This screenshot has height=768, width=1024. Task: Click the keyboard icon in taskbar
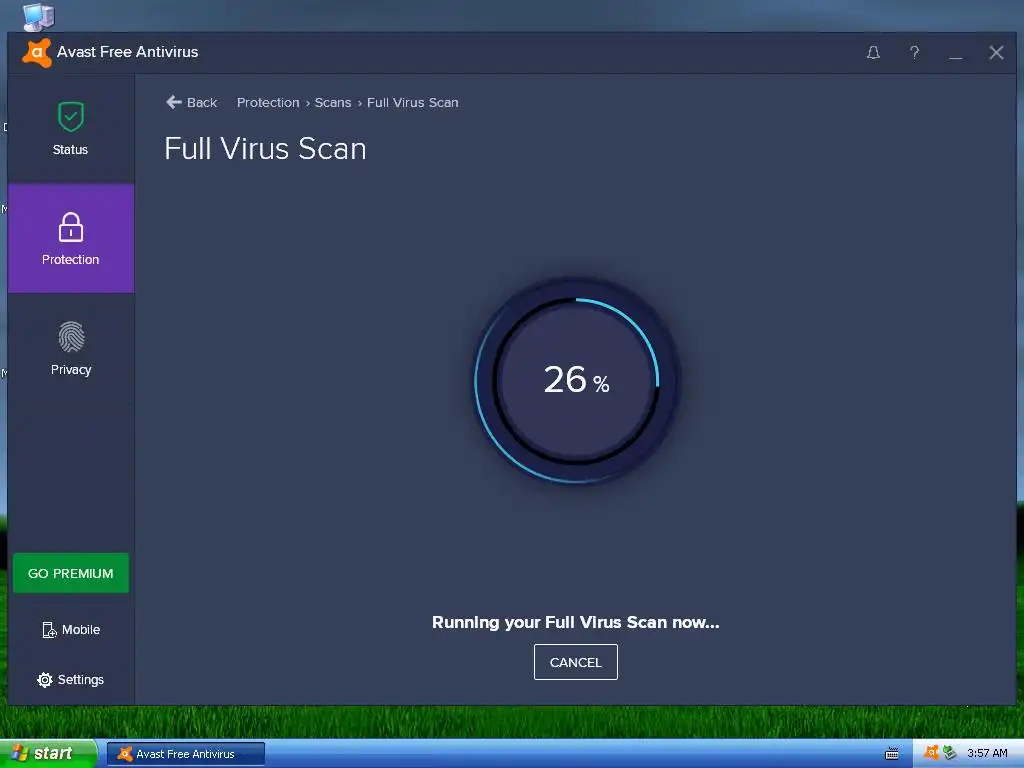click(891, 754)
